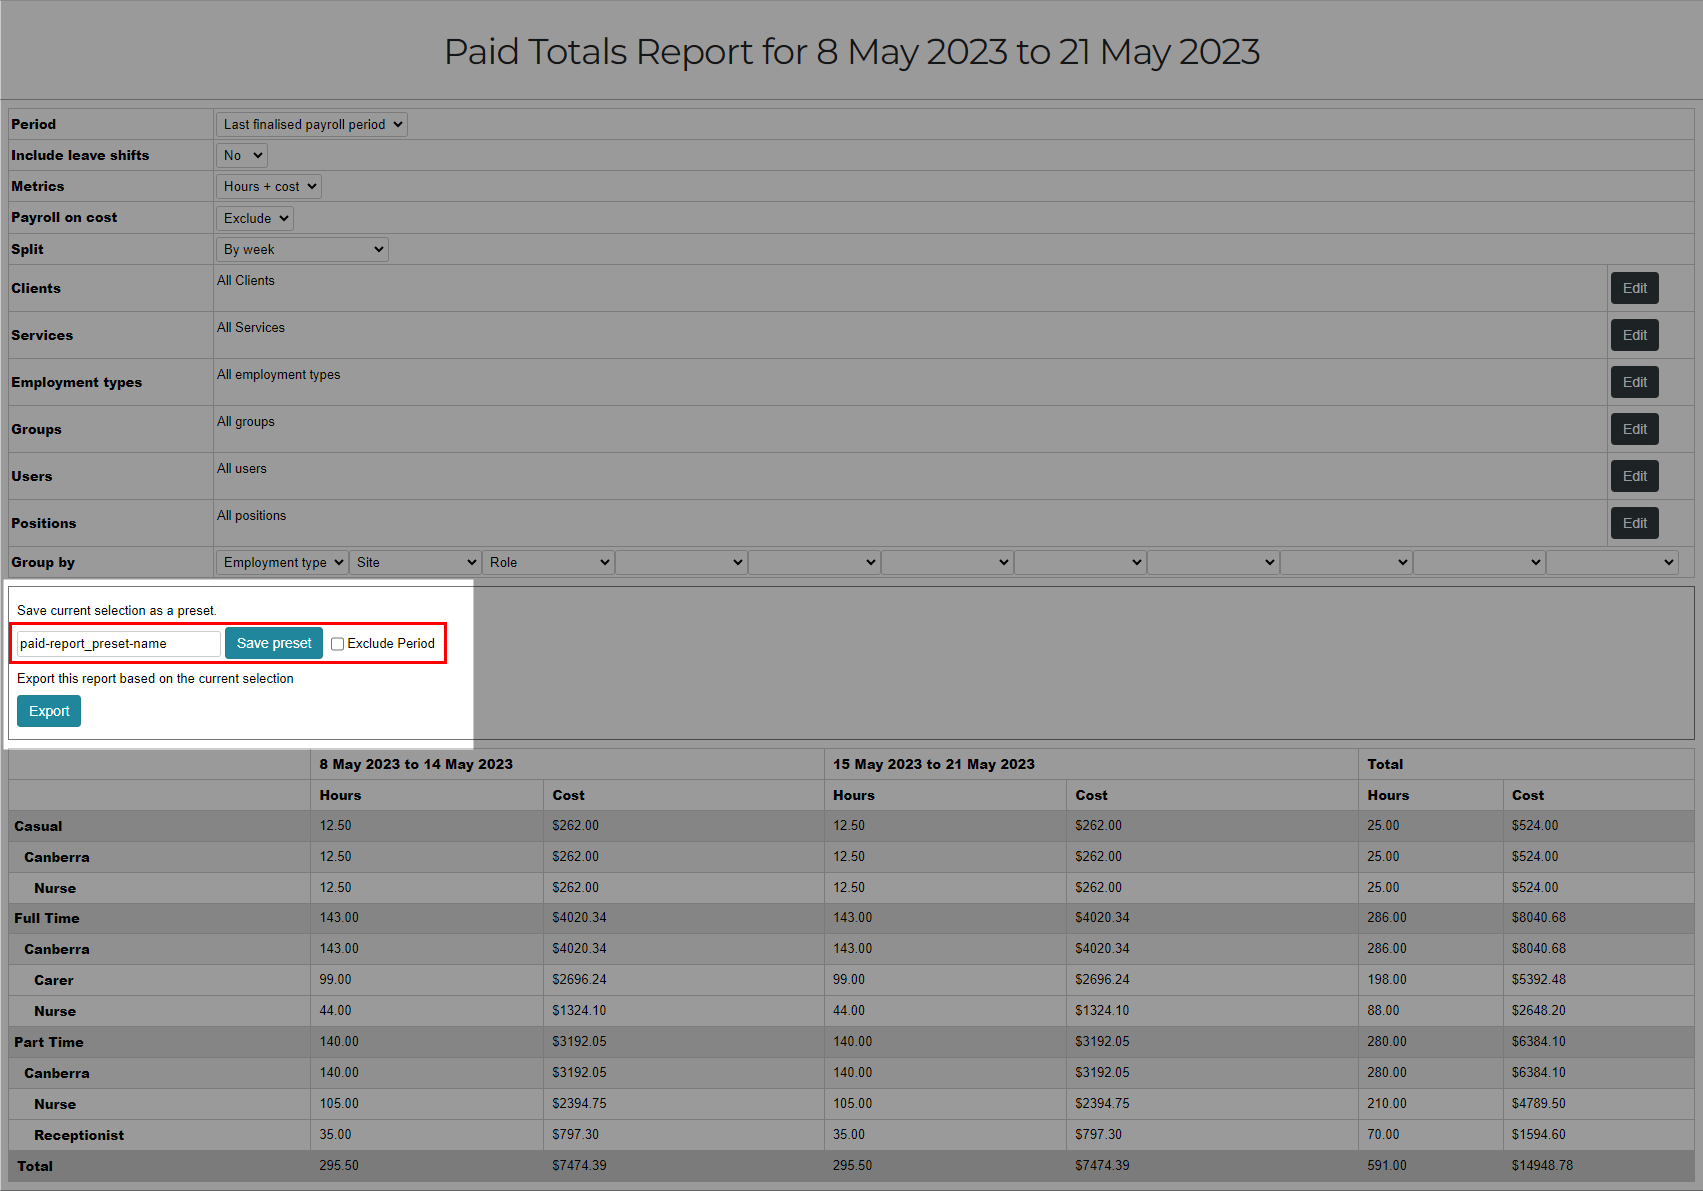
Task: Click 'All employment types' text
Action: tap(279, 374)
